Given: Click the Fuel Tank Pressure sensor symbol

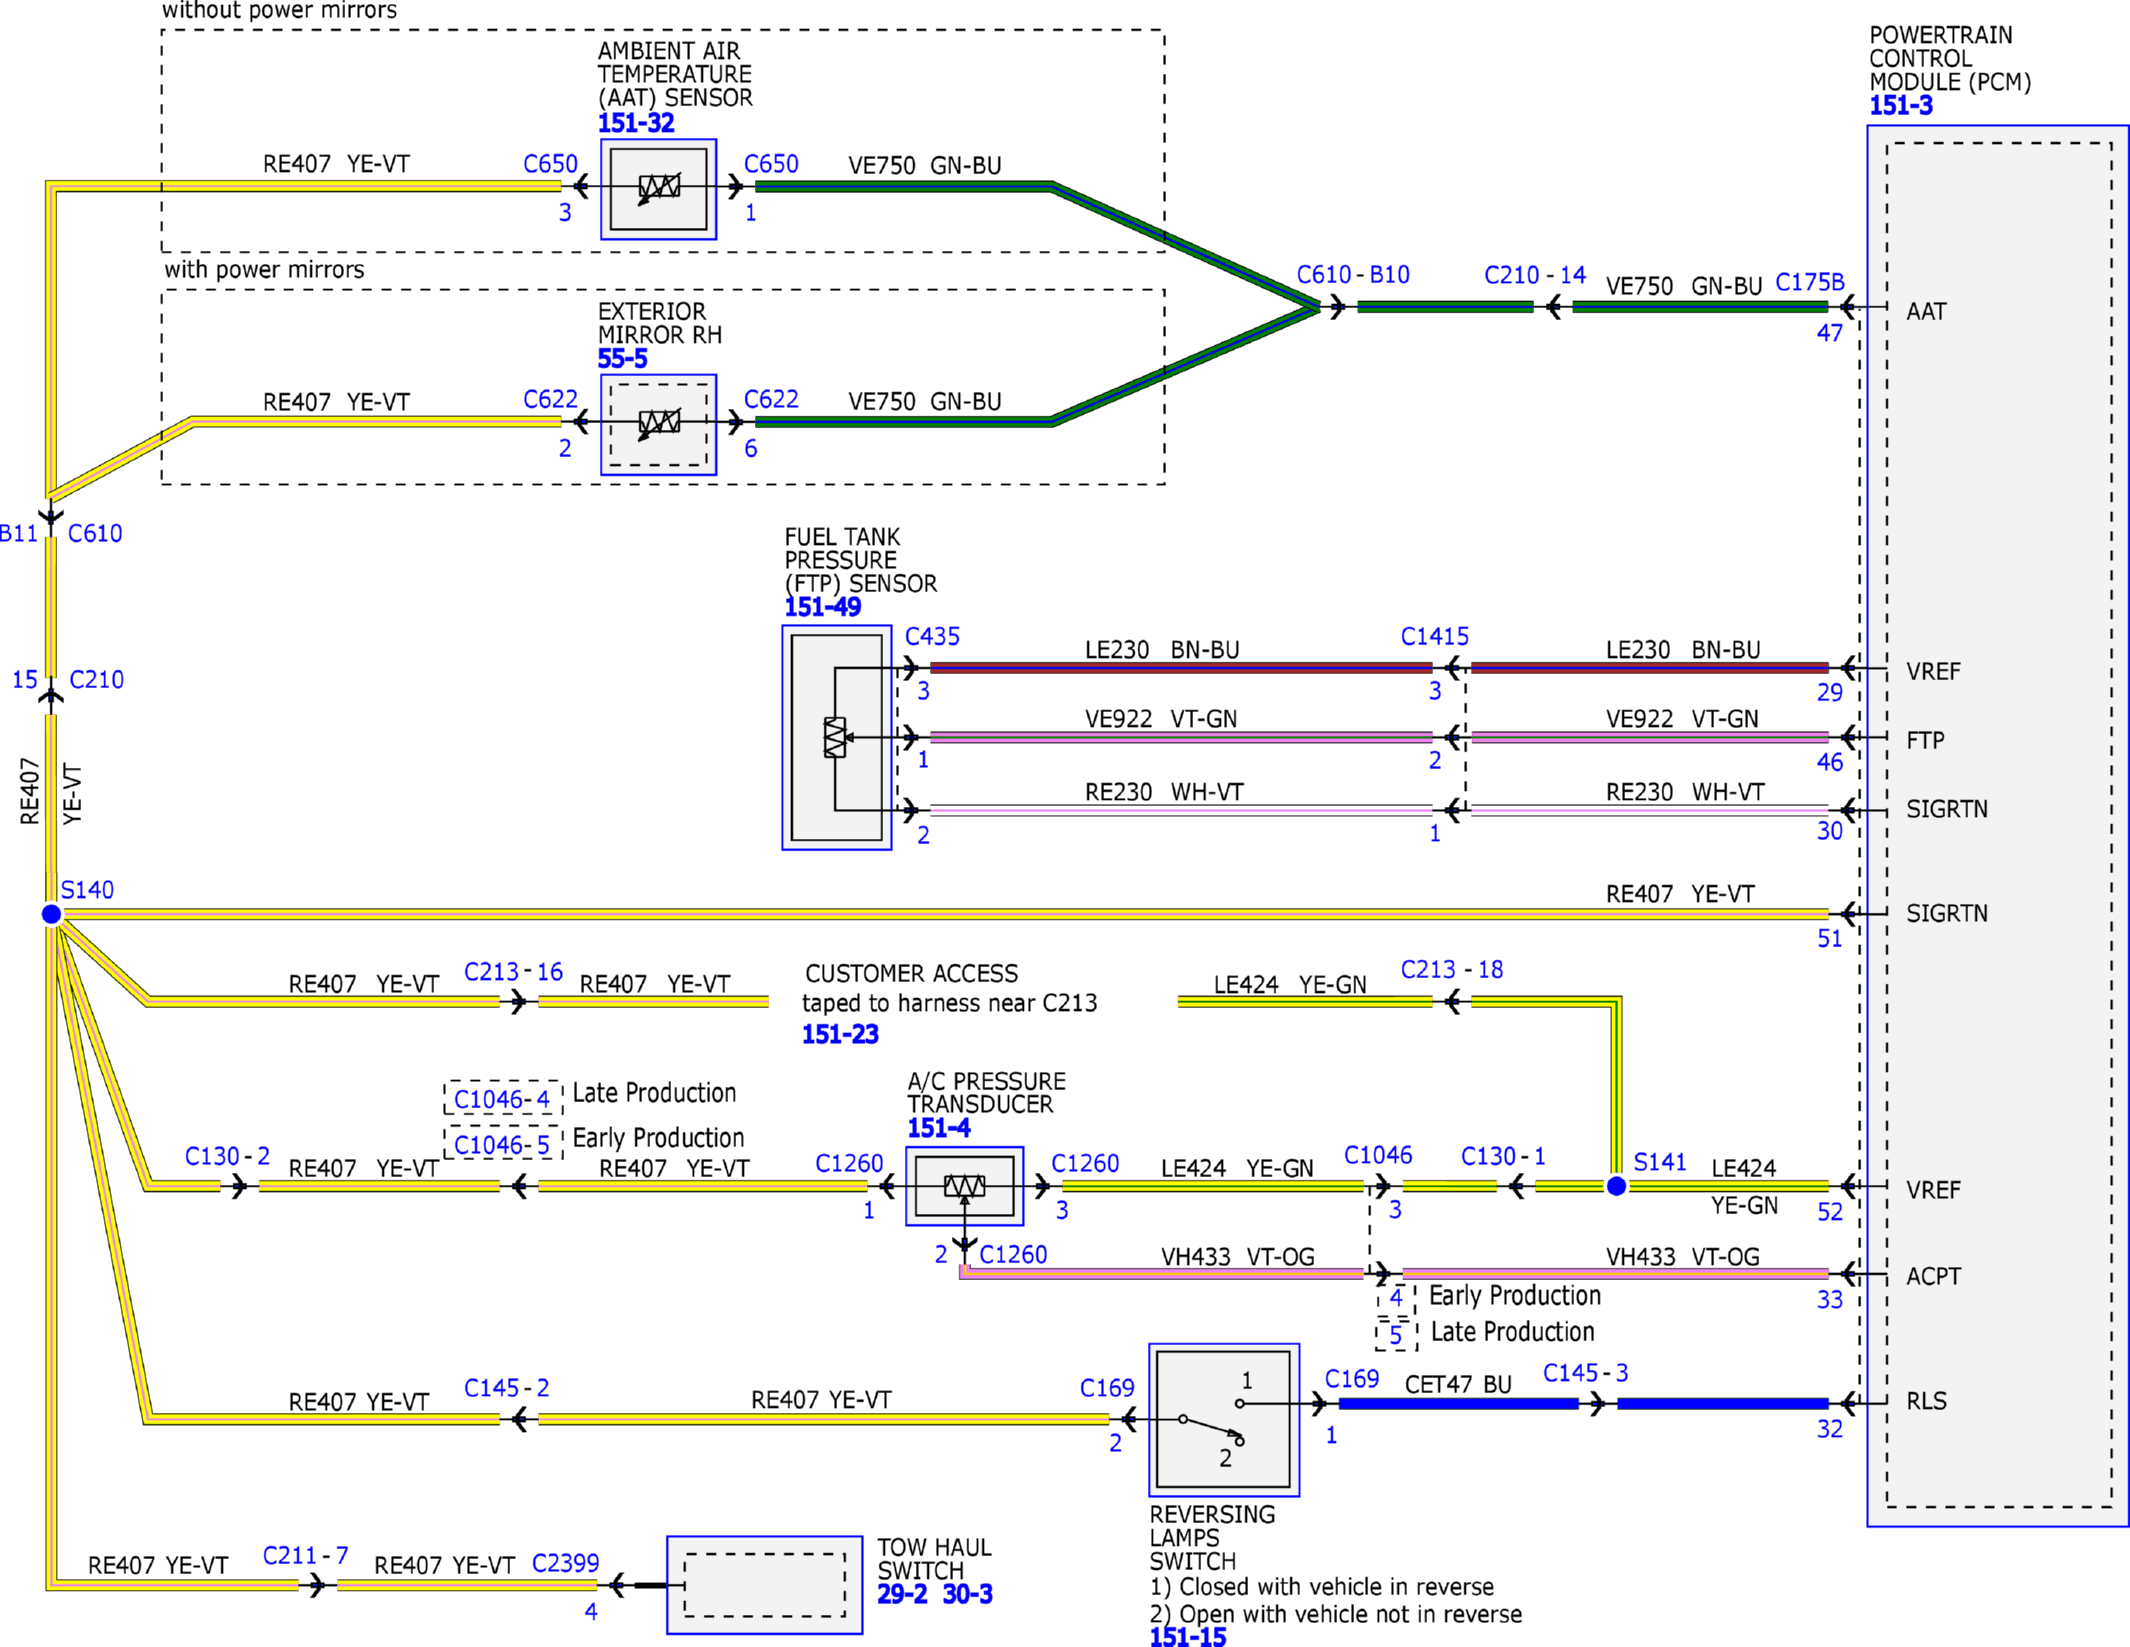Looking at the screenshot, I should pyautogui.click(x=837, y=738).
